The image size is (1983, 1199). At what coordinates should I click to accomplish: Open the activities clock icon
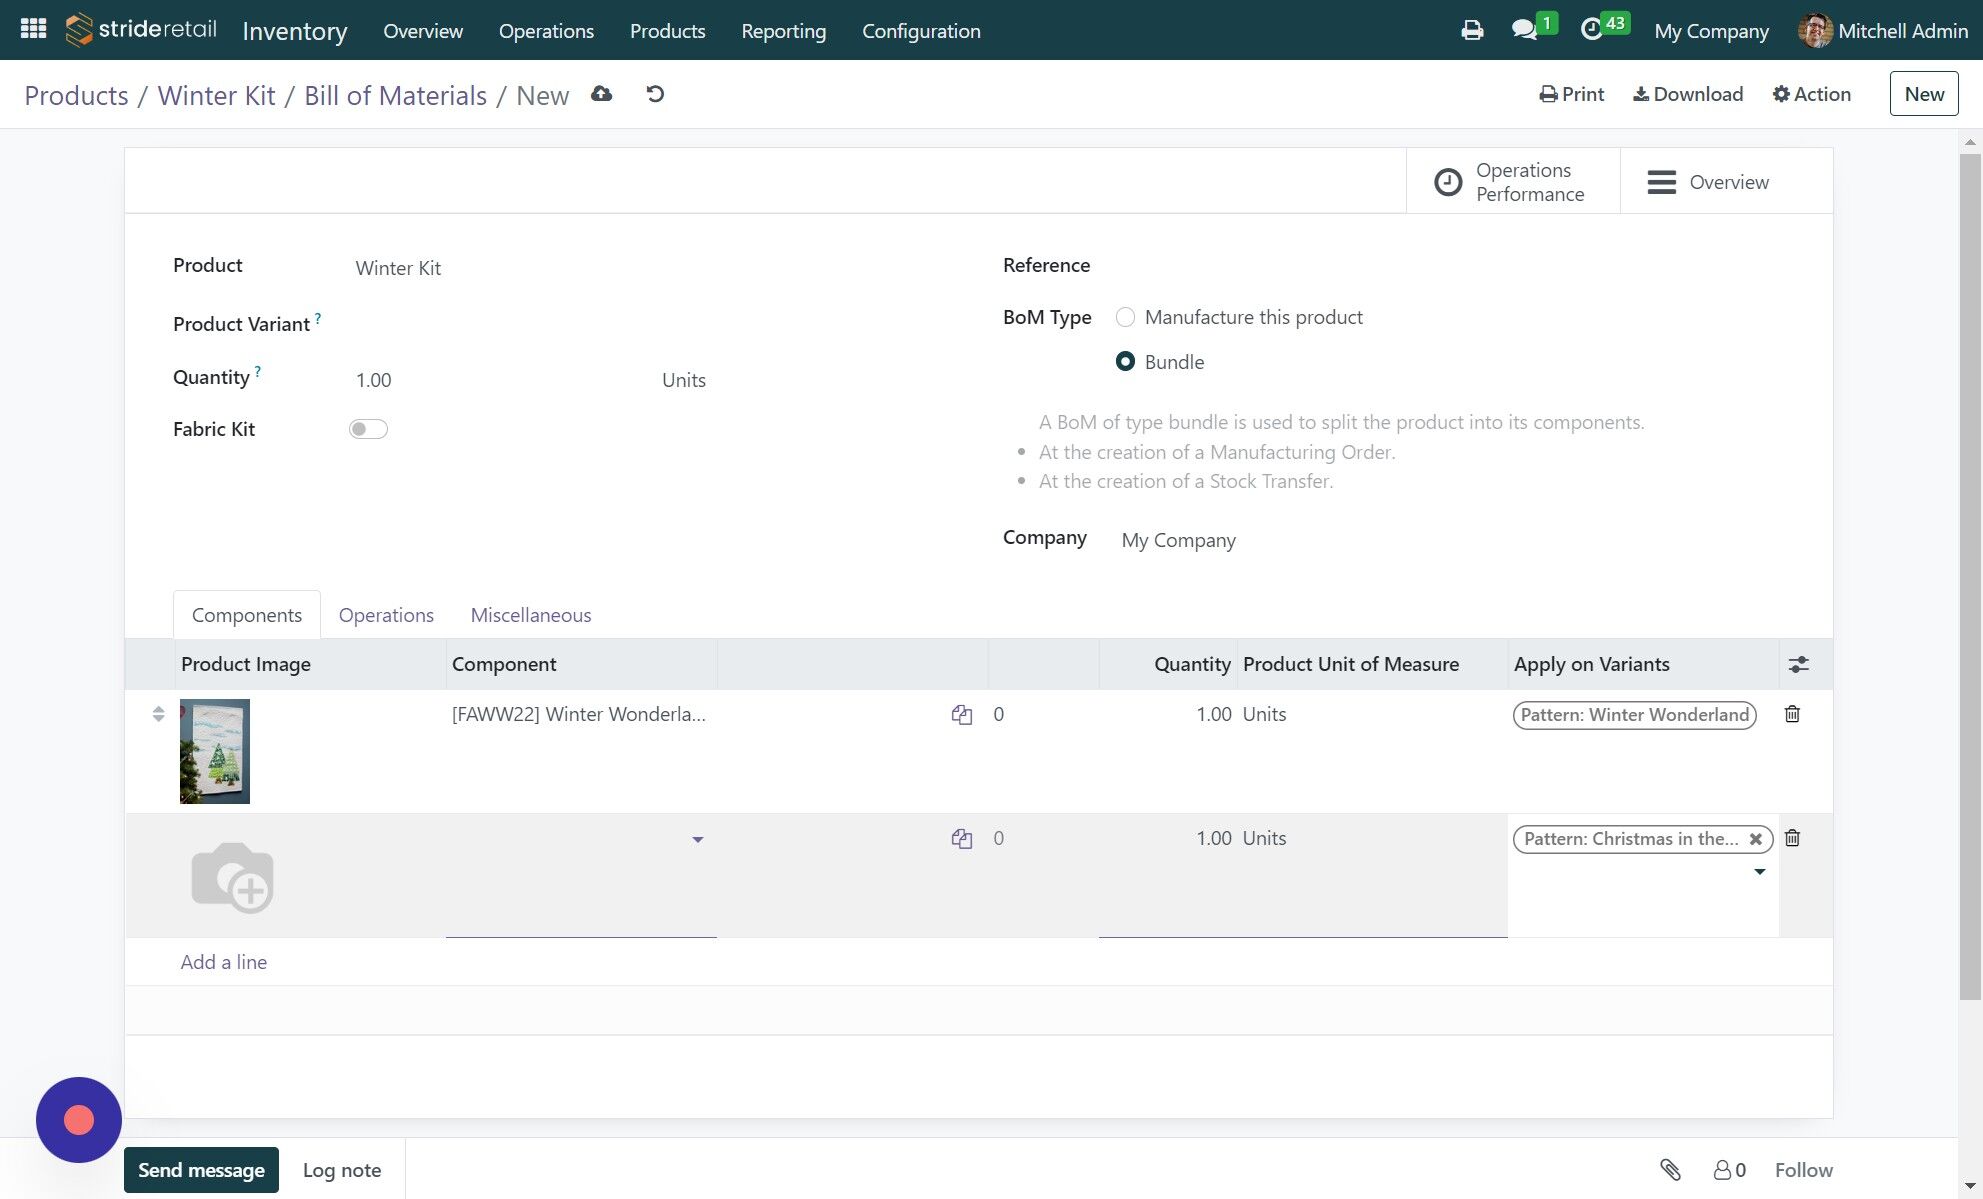tap(1591, 30)
